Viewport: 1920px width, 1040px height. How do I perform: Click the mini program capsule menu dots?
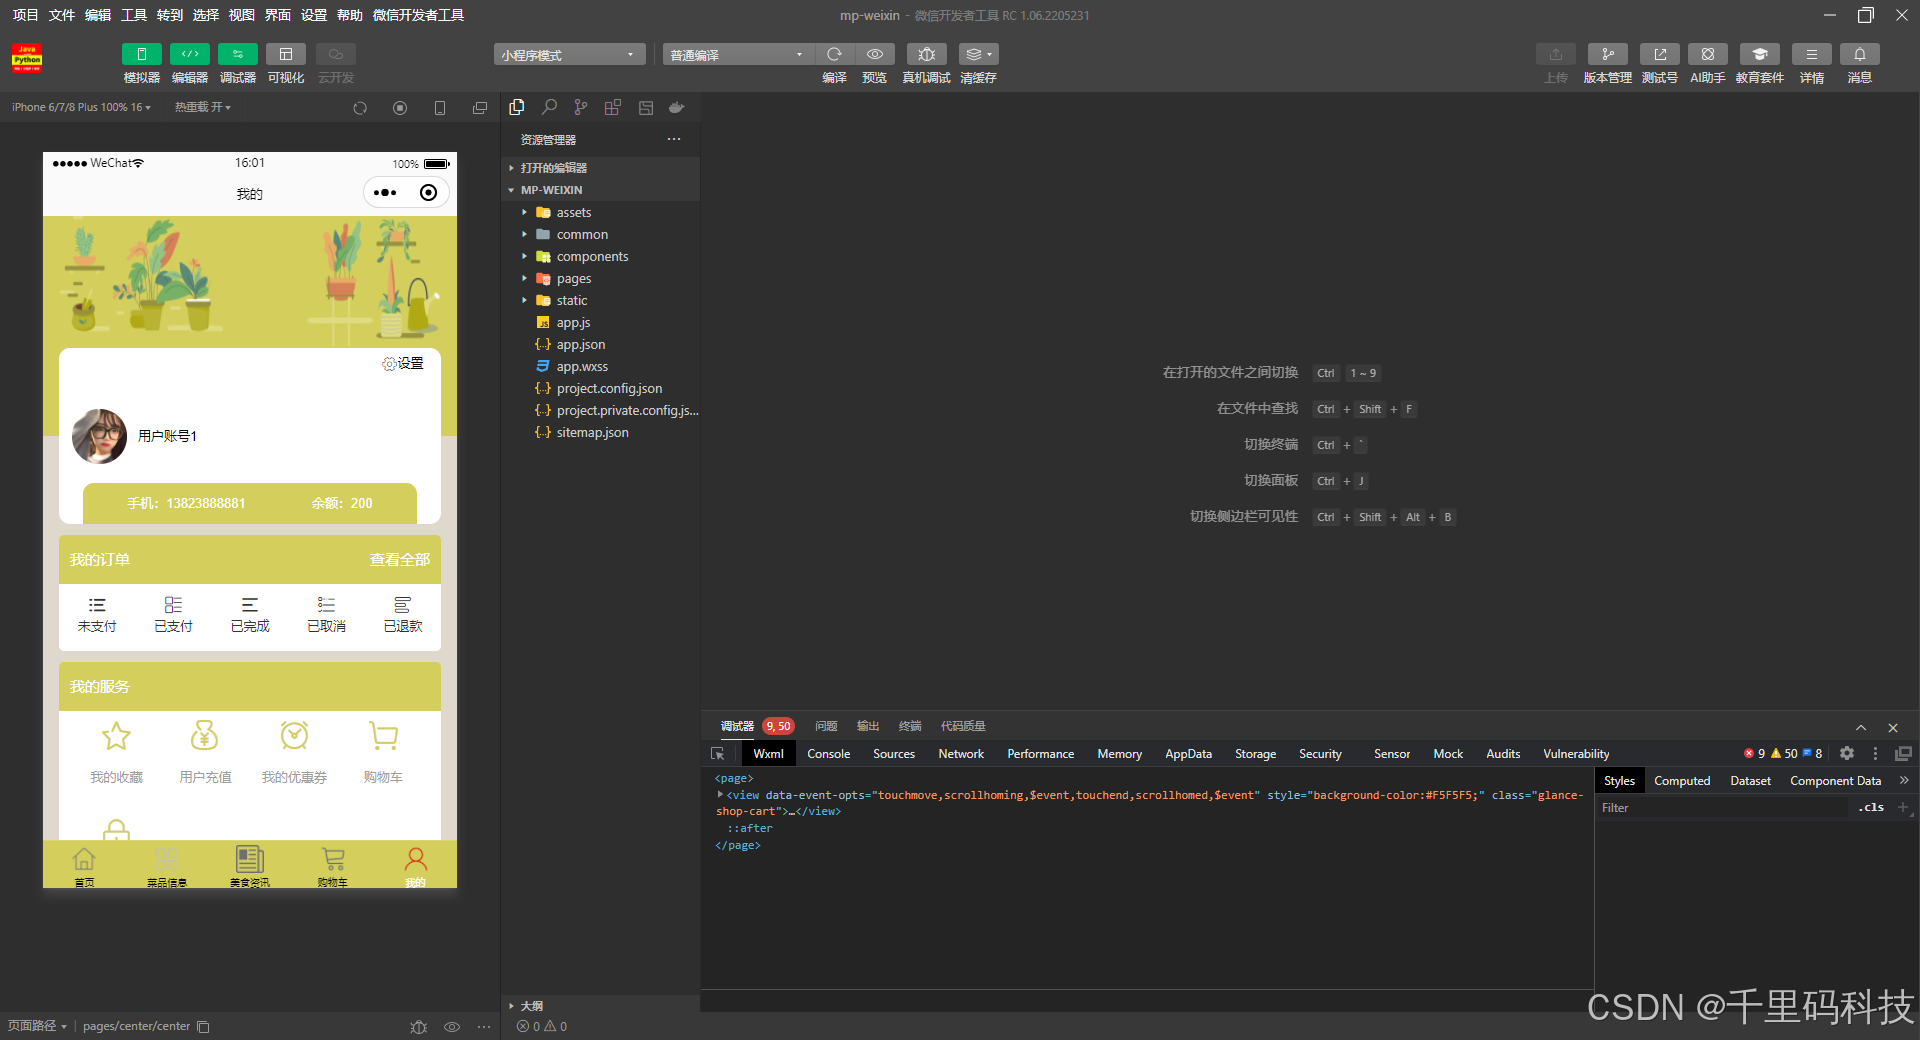385,193
